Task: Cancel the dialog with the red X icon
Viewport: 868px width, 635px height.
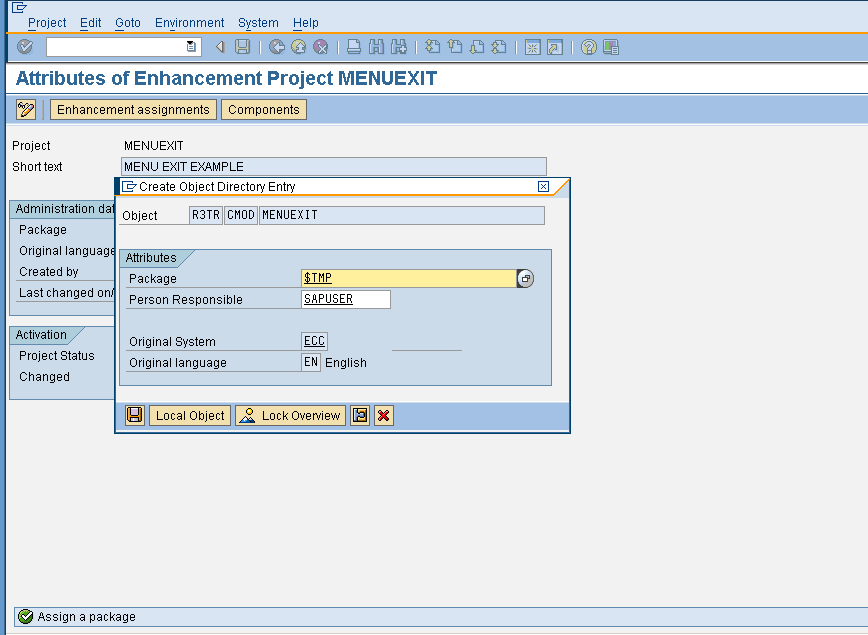Action: pyautogui.click(x=383, y=415)
